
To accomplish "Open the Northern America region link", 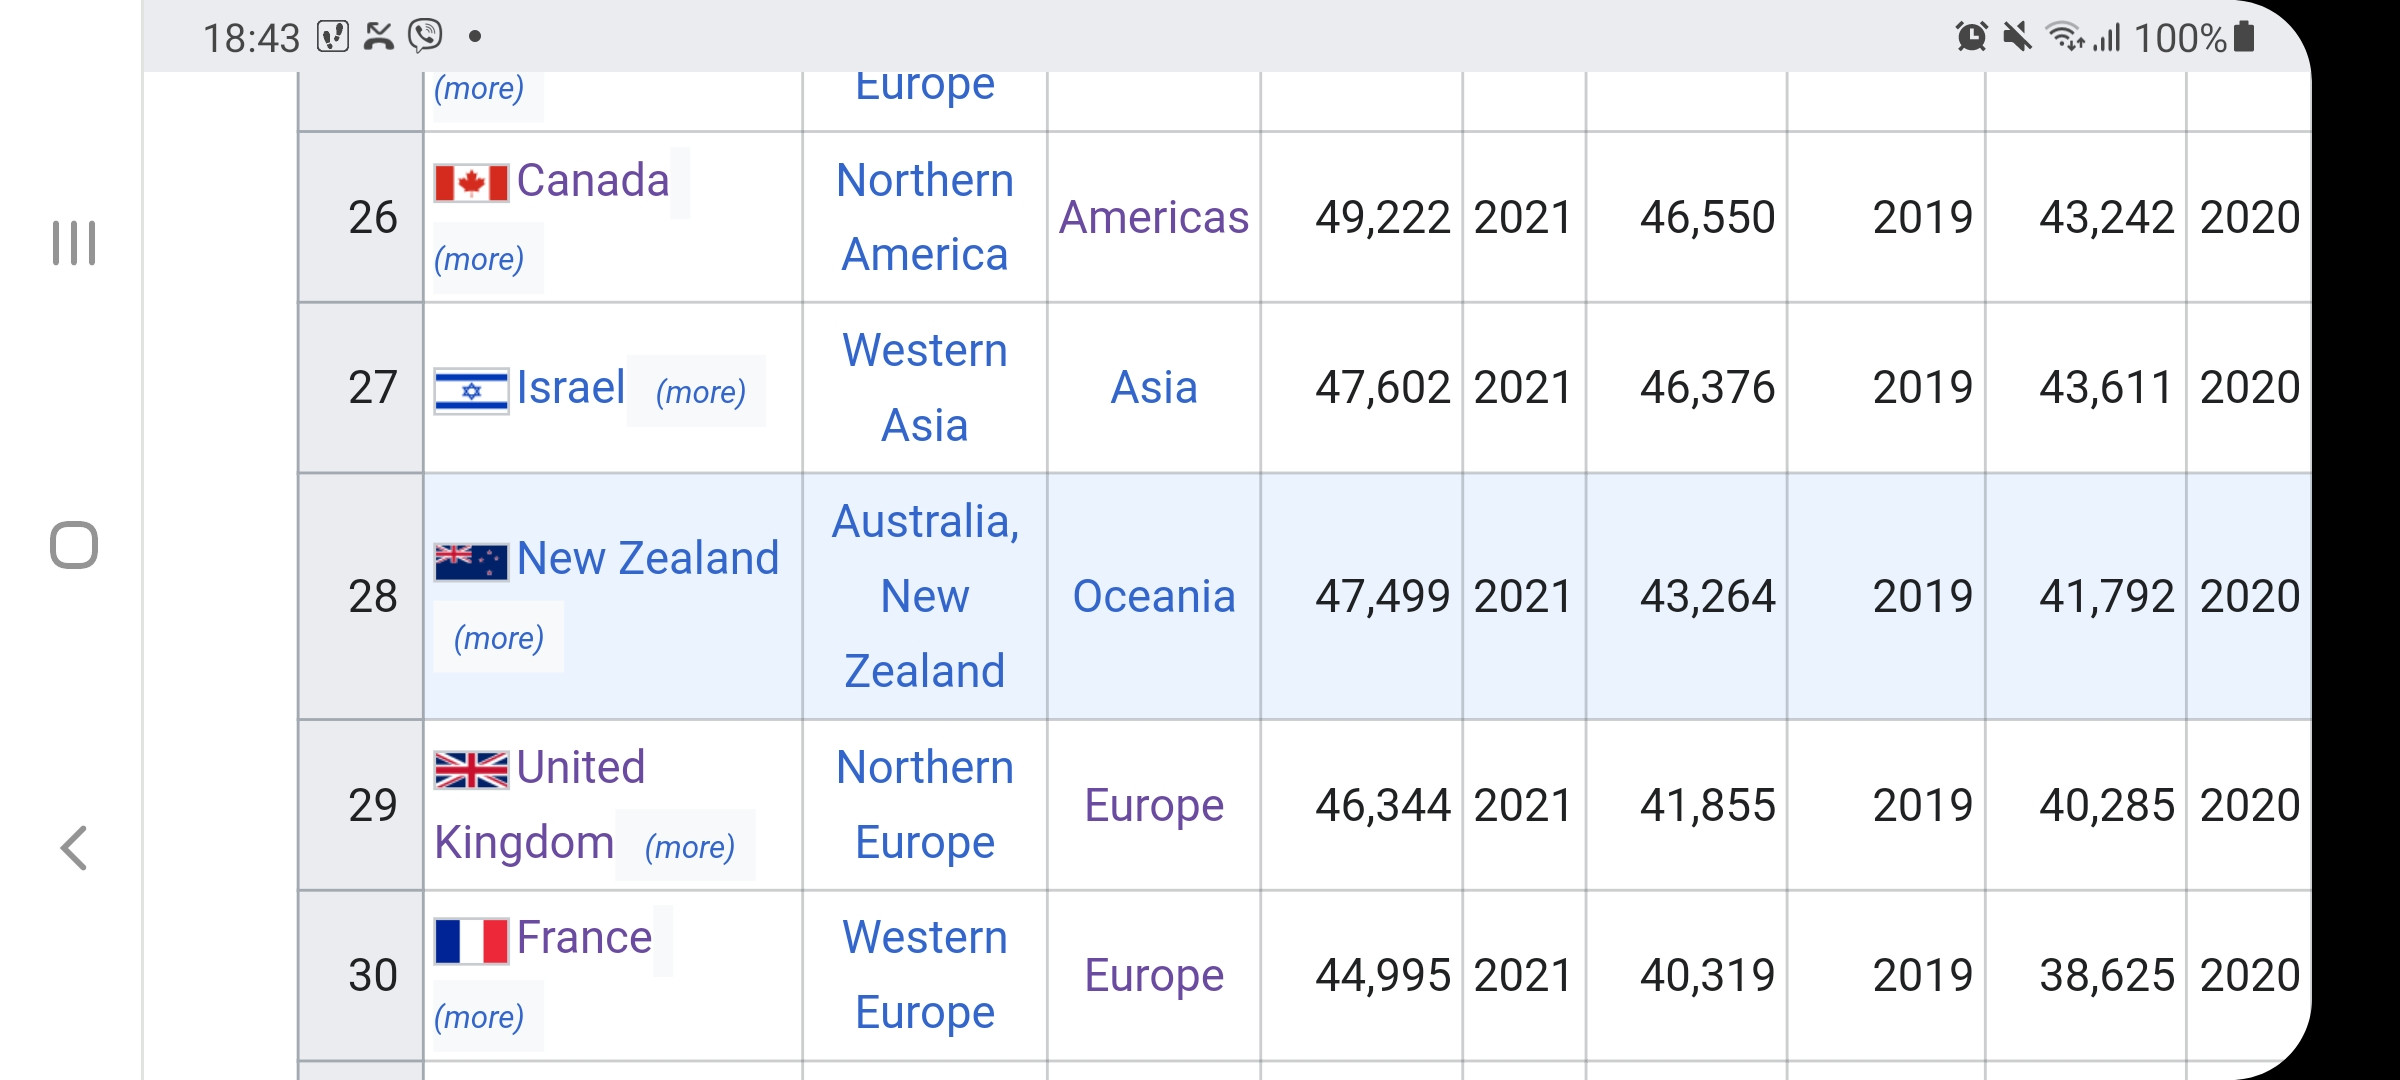I will (925, 217).
